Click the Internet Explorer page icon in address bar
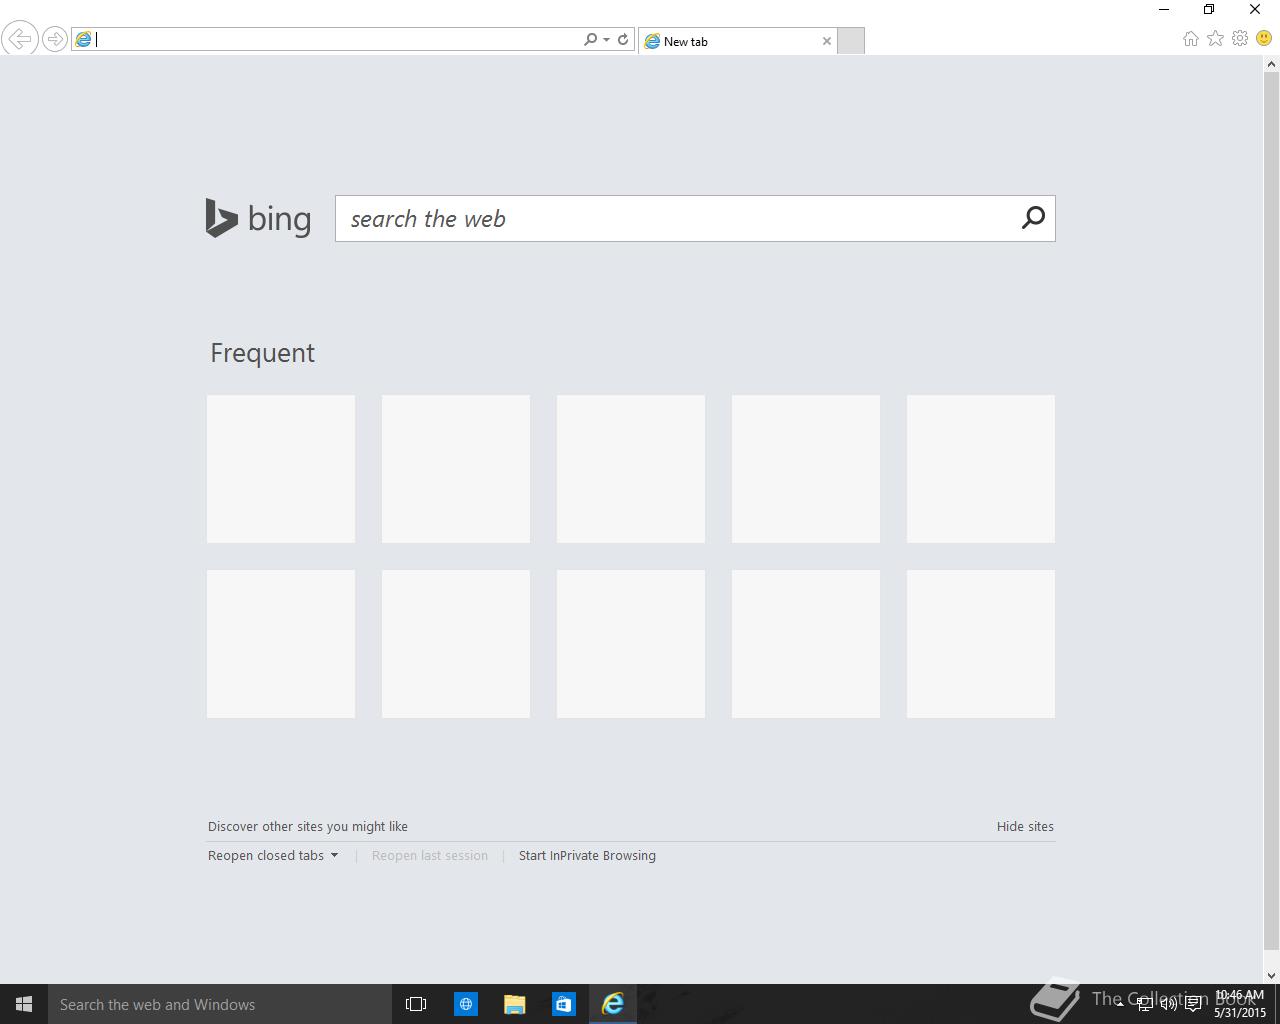 tap(84, 39)
